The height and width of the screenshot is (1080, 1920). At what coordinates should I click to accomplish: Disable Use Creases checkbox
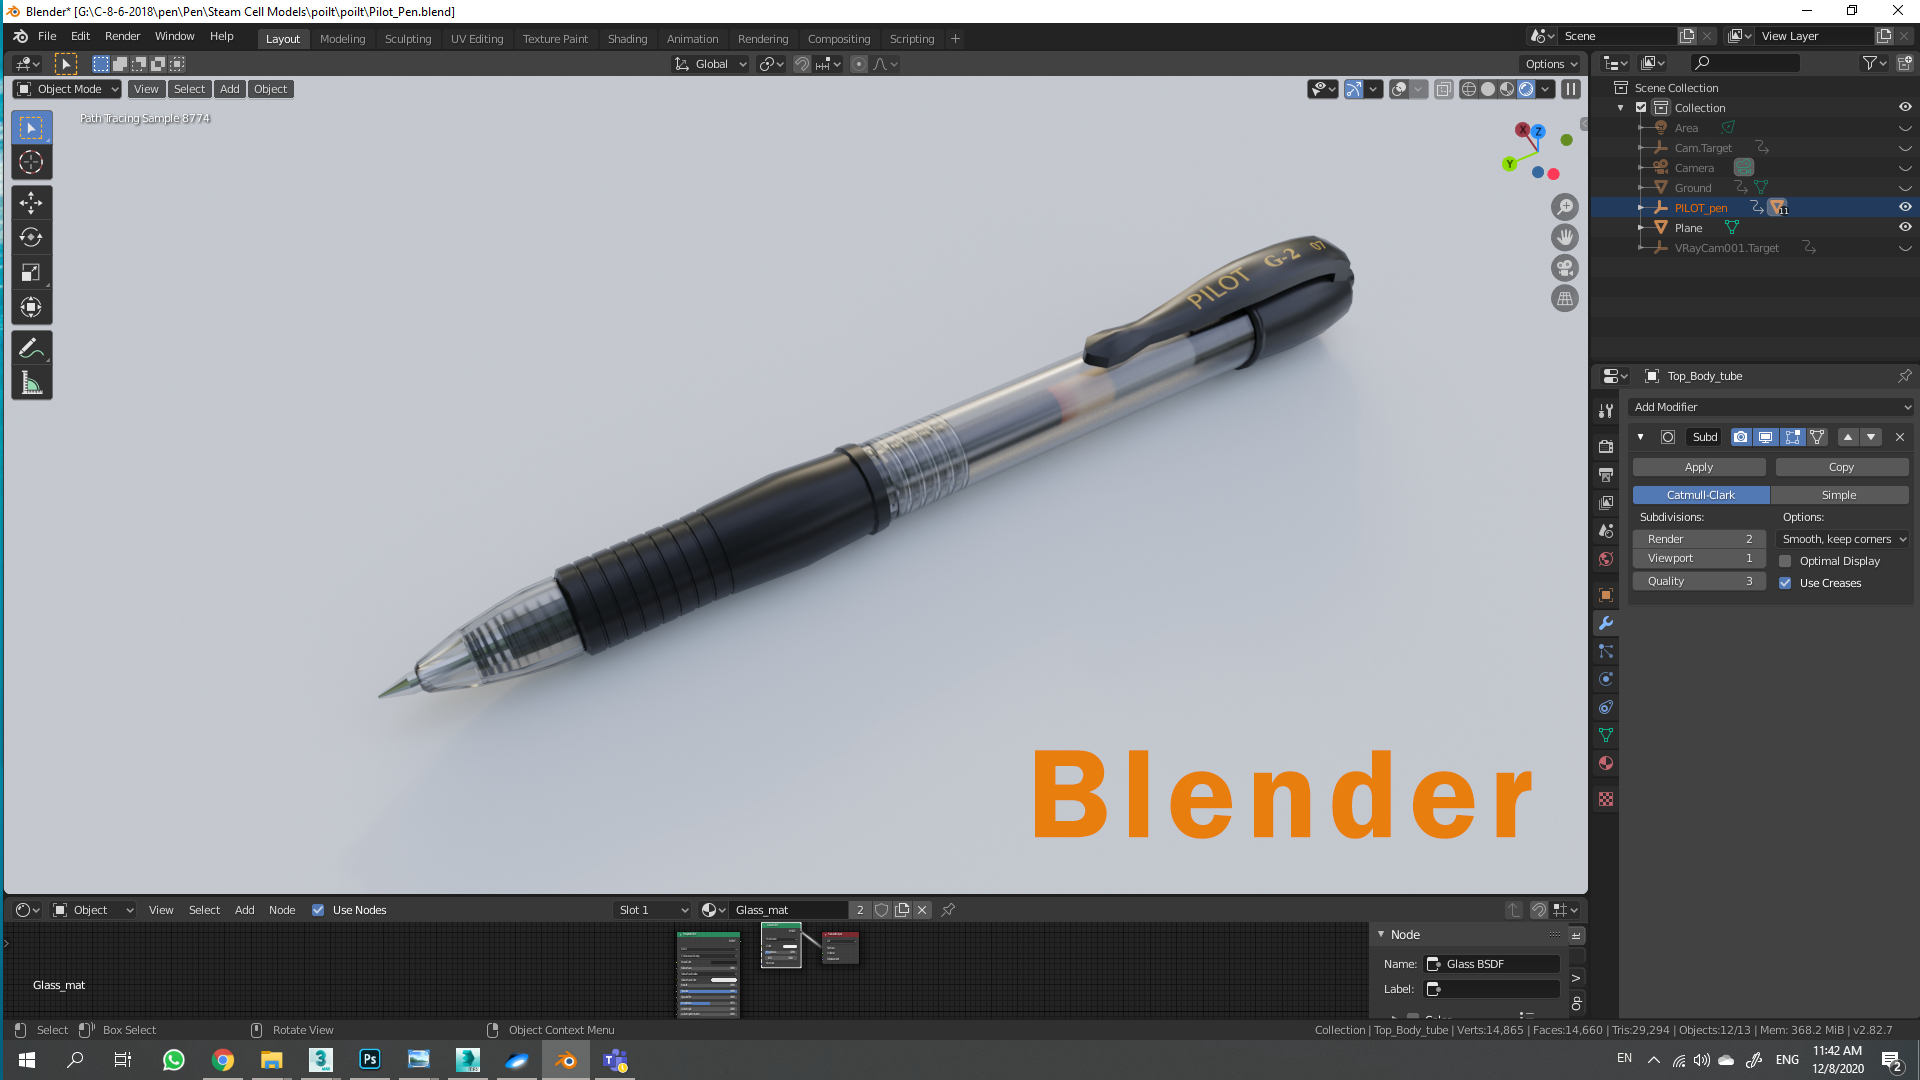click(x=1785, y=583)
